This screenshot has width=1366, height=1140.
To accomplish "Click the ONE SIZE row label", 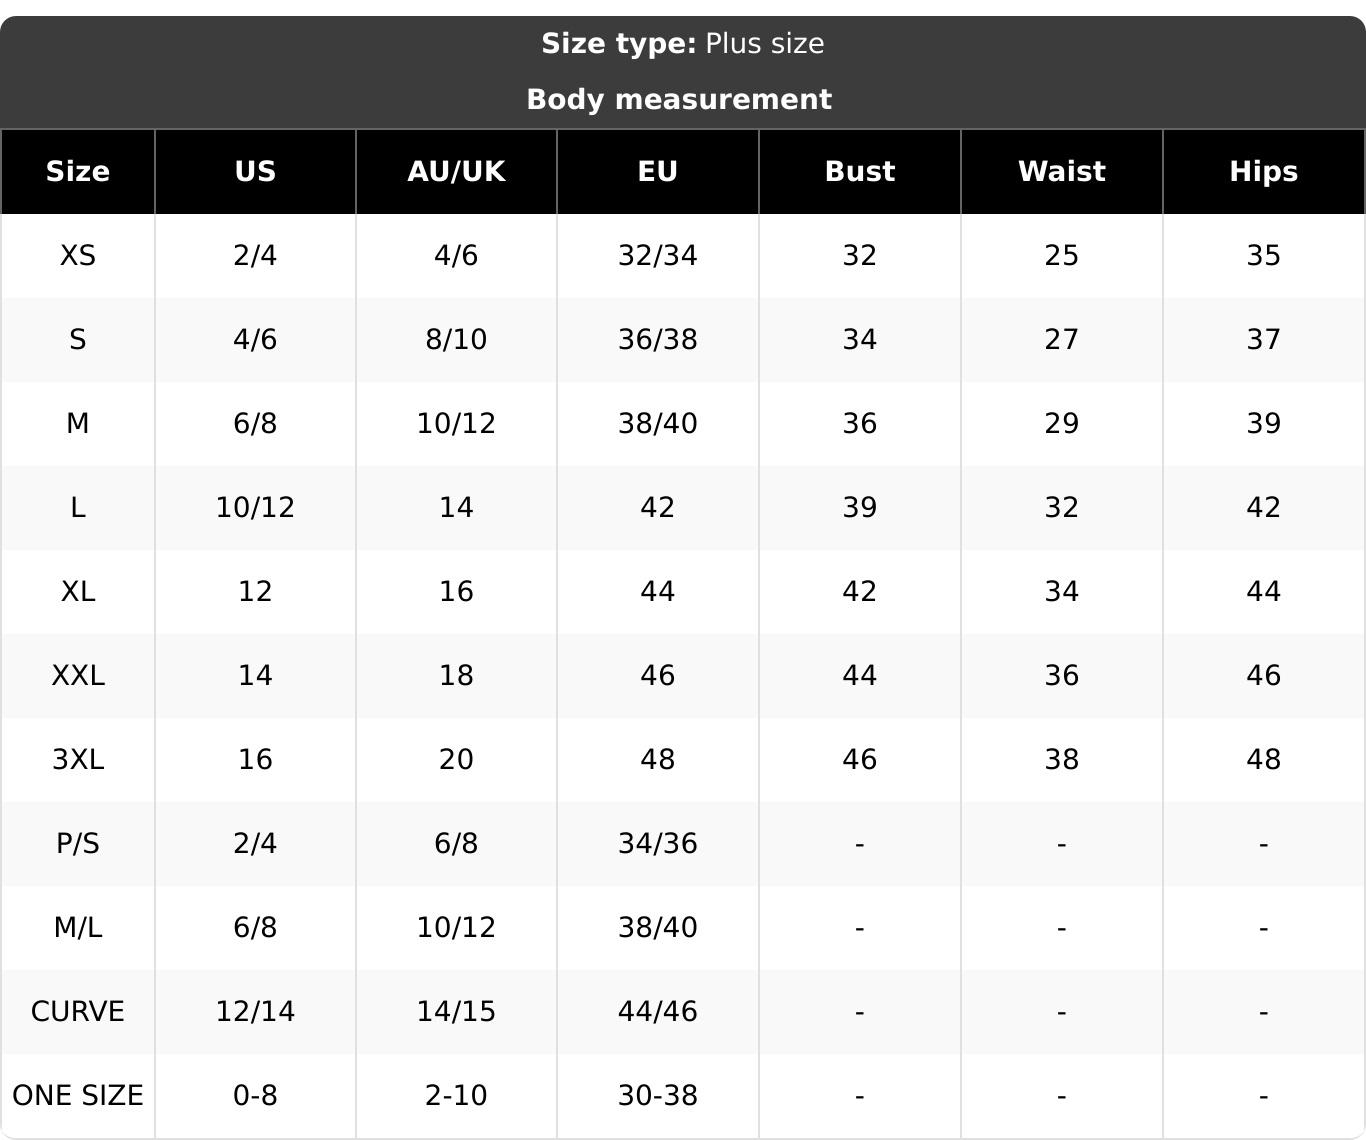I will (78, 1096).
